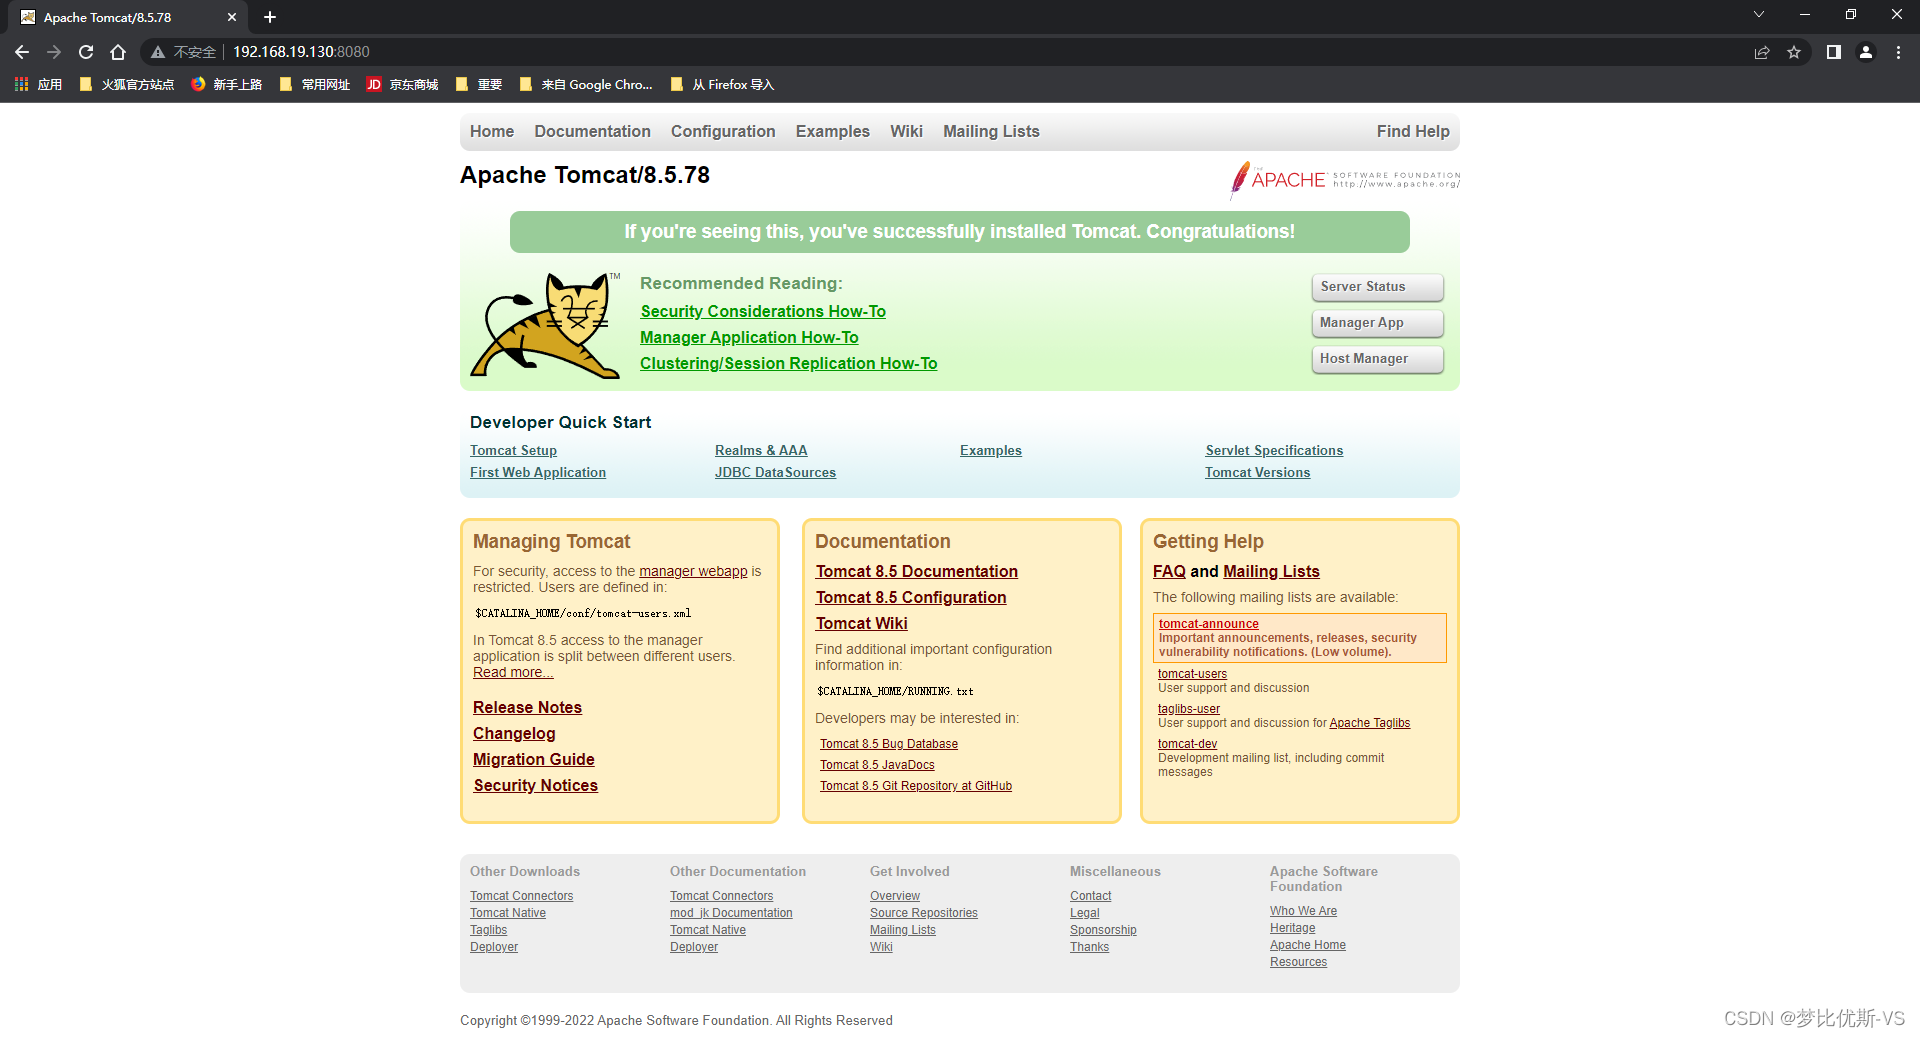This screenshot has height=1037, width=1920.
Task: Click the Server Status button
Action: tap(1377, 287)
